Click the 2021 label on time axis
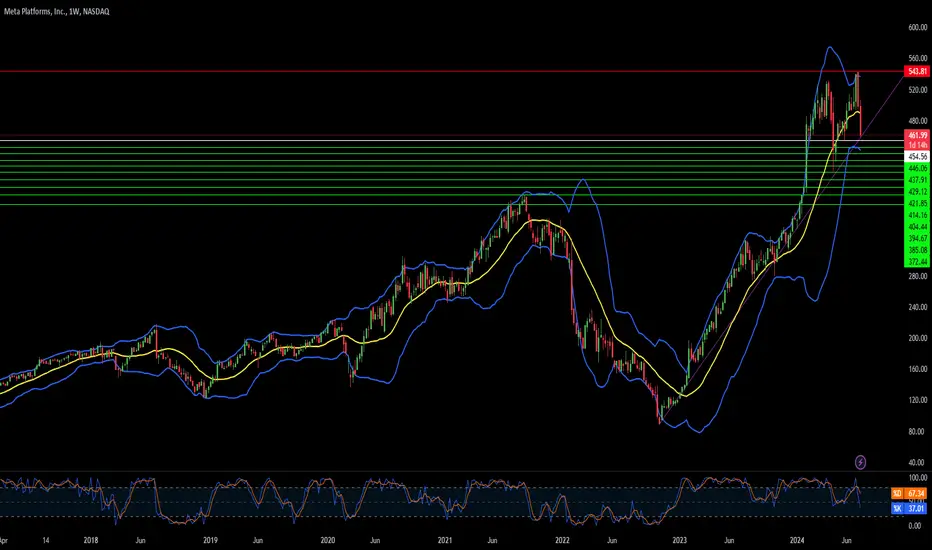Viewport: 932px width, 550px height. [445, 540]
